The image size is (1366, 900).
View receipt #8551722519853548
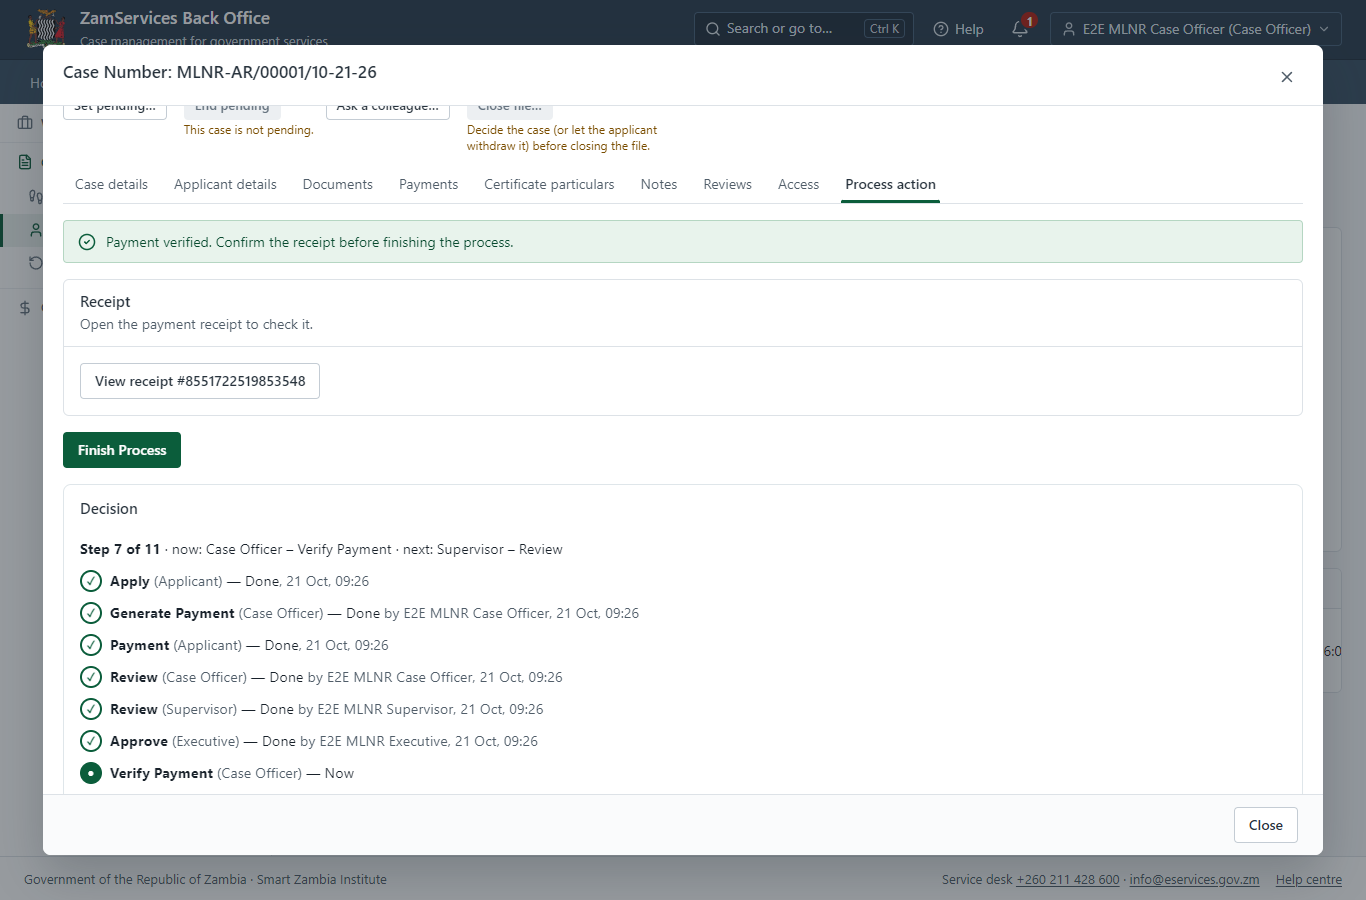coord(200,381)
